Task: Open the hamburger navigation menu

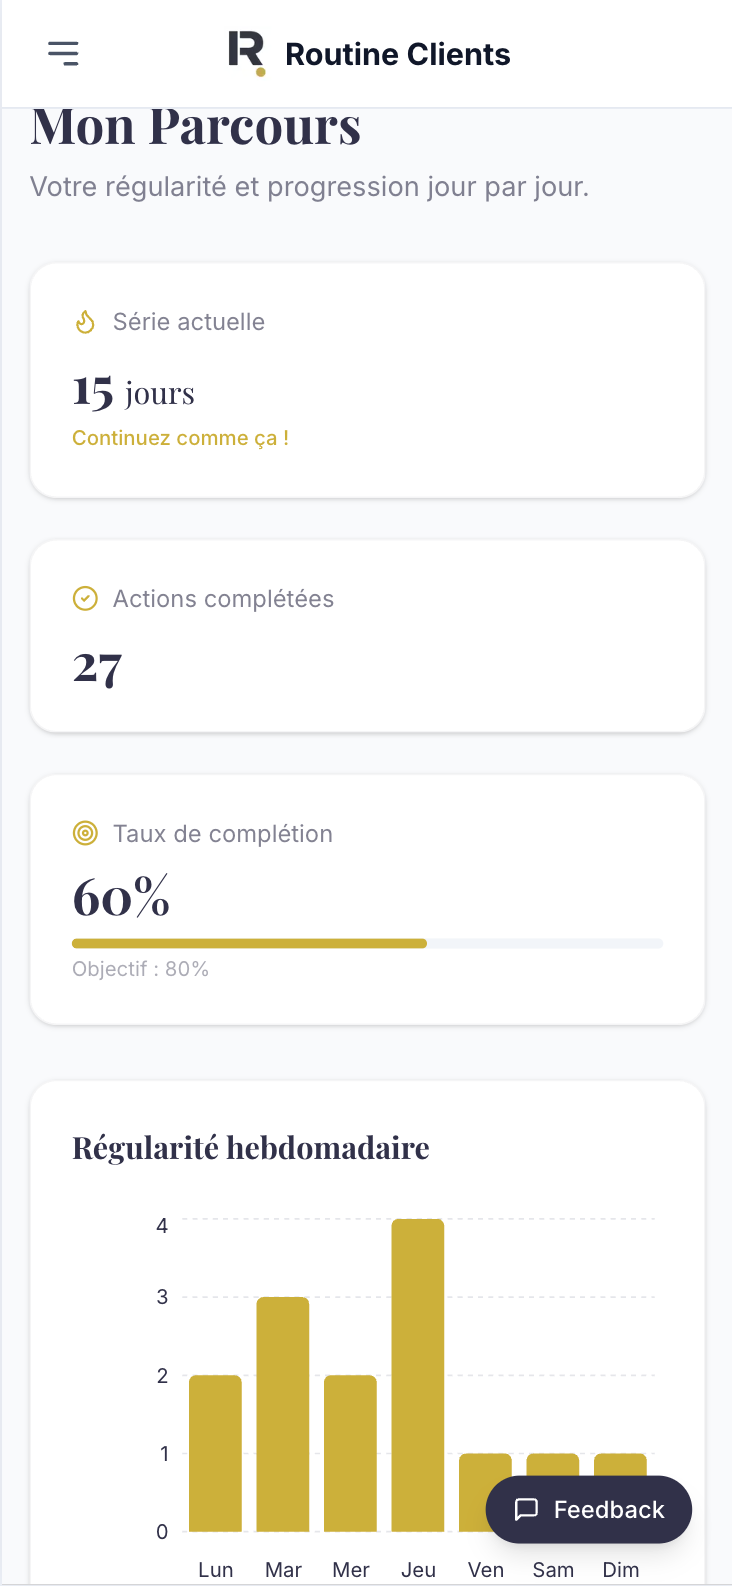Action: pyautogui.click(x=64, y=53)
